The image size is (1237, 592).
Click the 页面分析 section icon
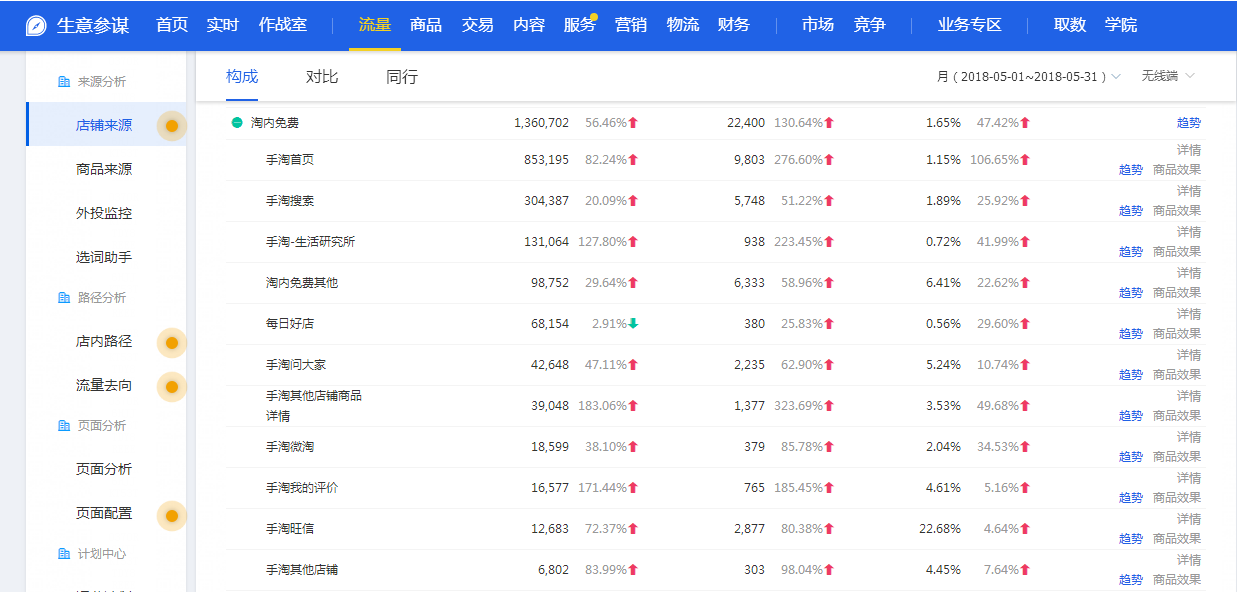pos(64,426)
